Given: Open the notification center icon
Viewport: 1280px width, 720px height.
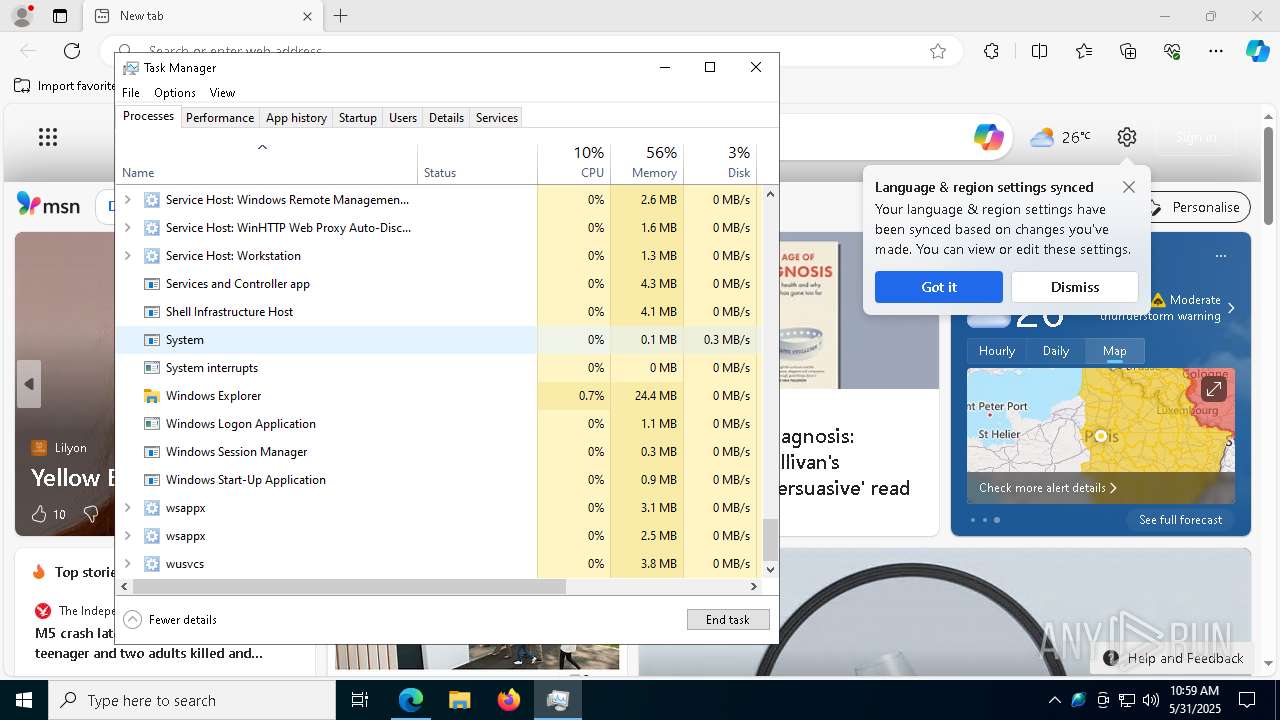Looking at the screenshot, I should point(1247,700).
